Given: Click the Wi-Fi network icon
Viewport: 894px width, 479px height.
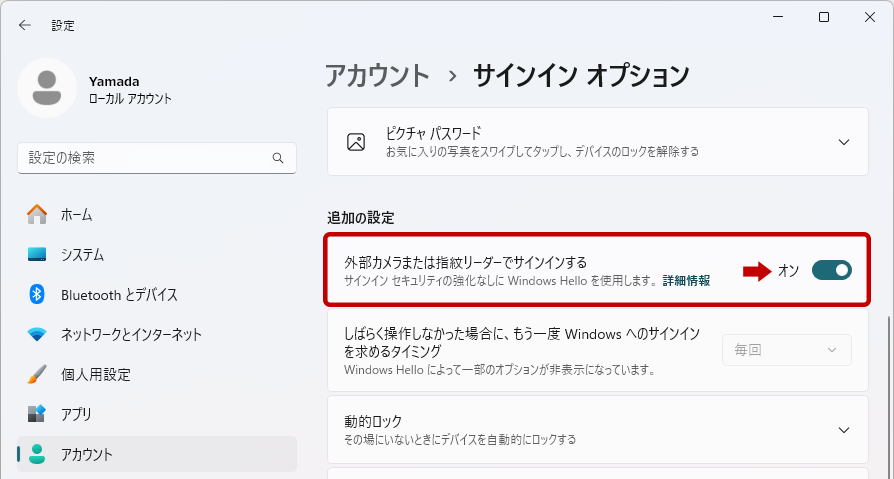Looking at the screenshot, I should (37, 334).
